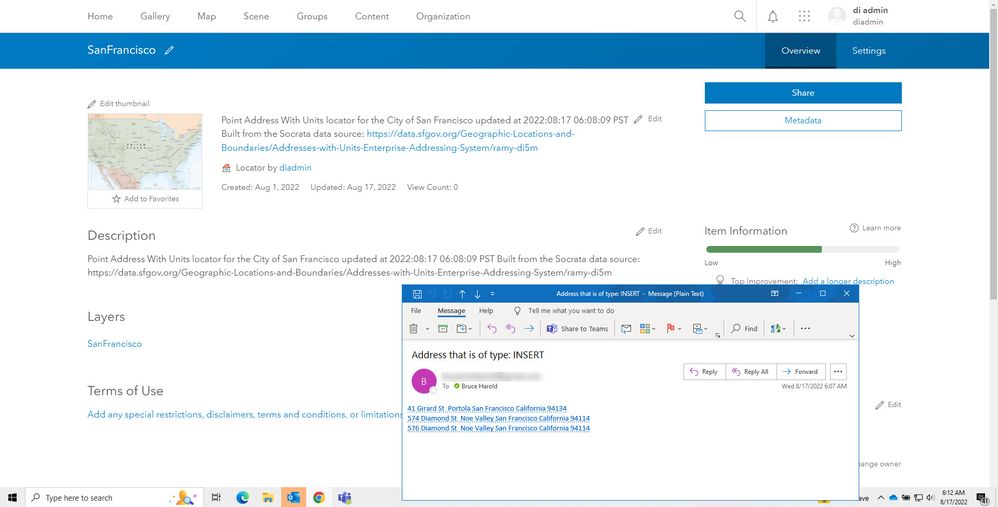This screenshot has width=998, height=507.
Task: Click the Archive icon in Outlook toolbar
Action: pyautogui.click(x=443, y=329)
